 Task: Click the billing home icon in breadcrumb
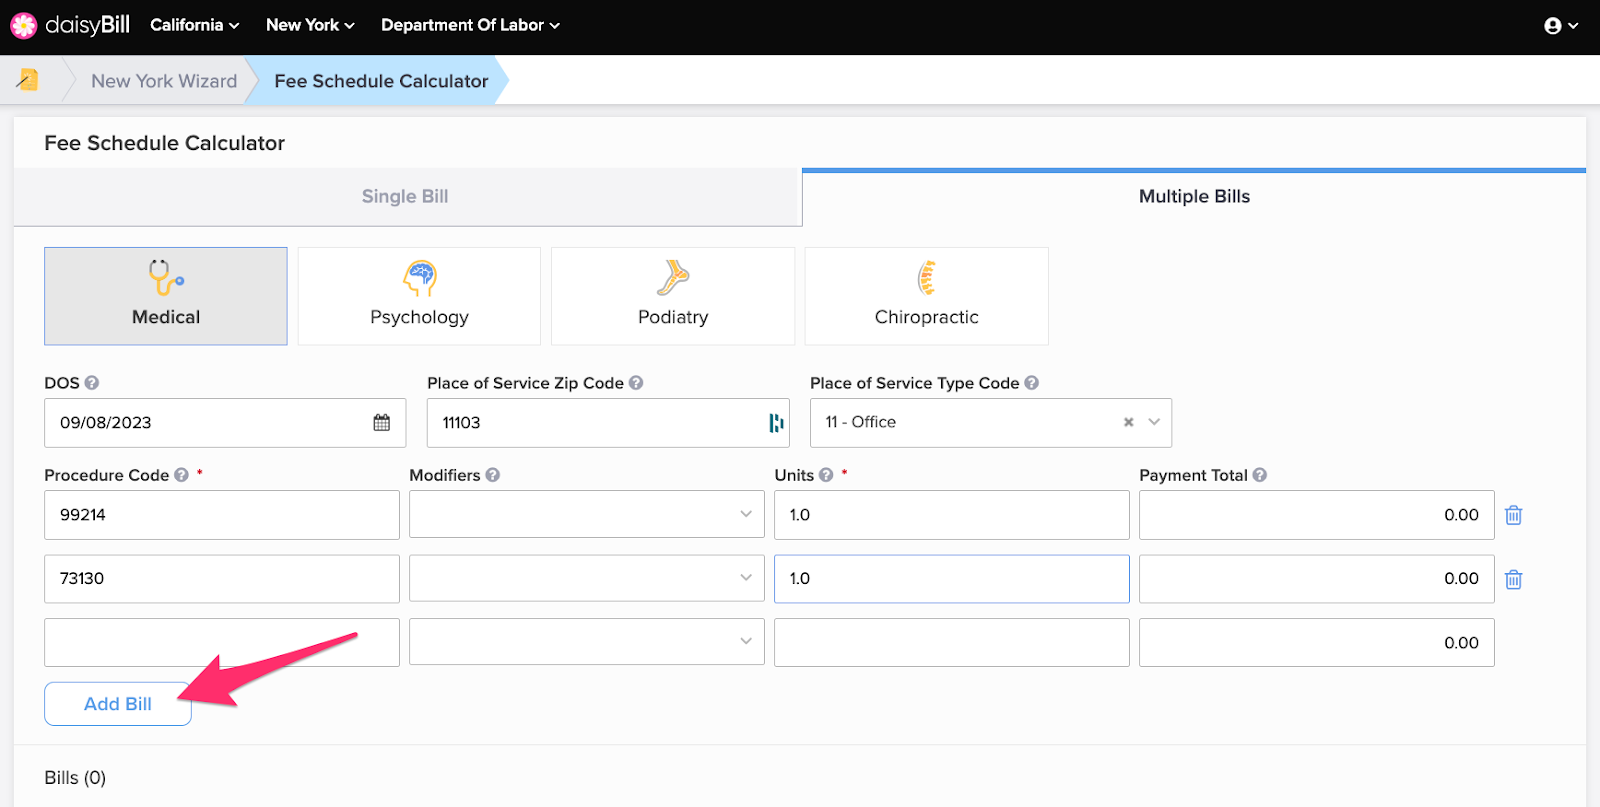pos(28,80)
